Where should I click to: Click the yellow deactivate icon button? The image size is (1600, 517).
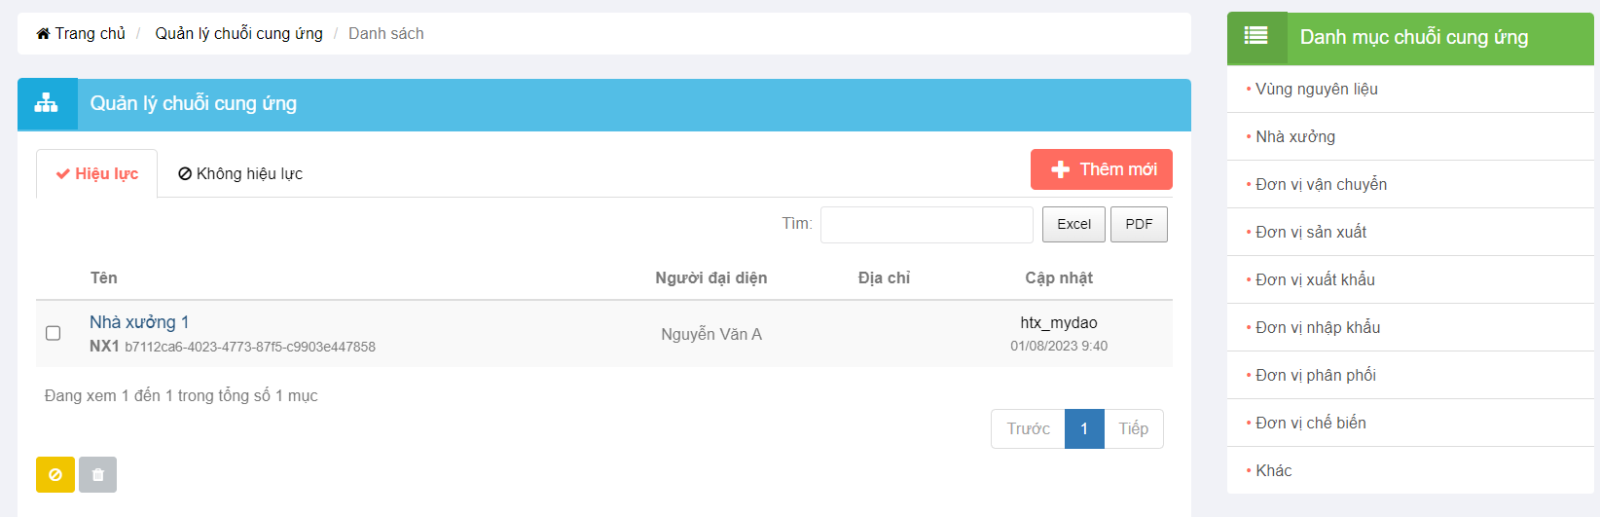(55, 475)
